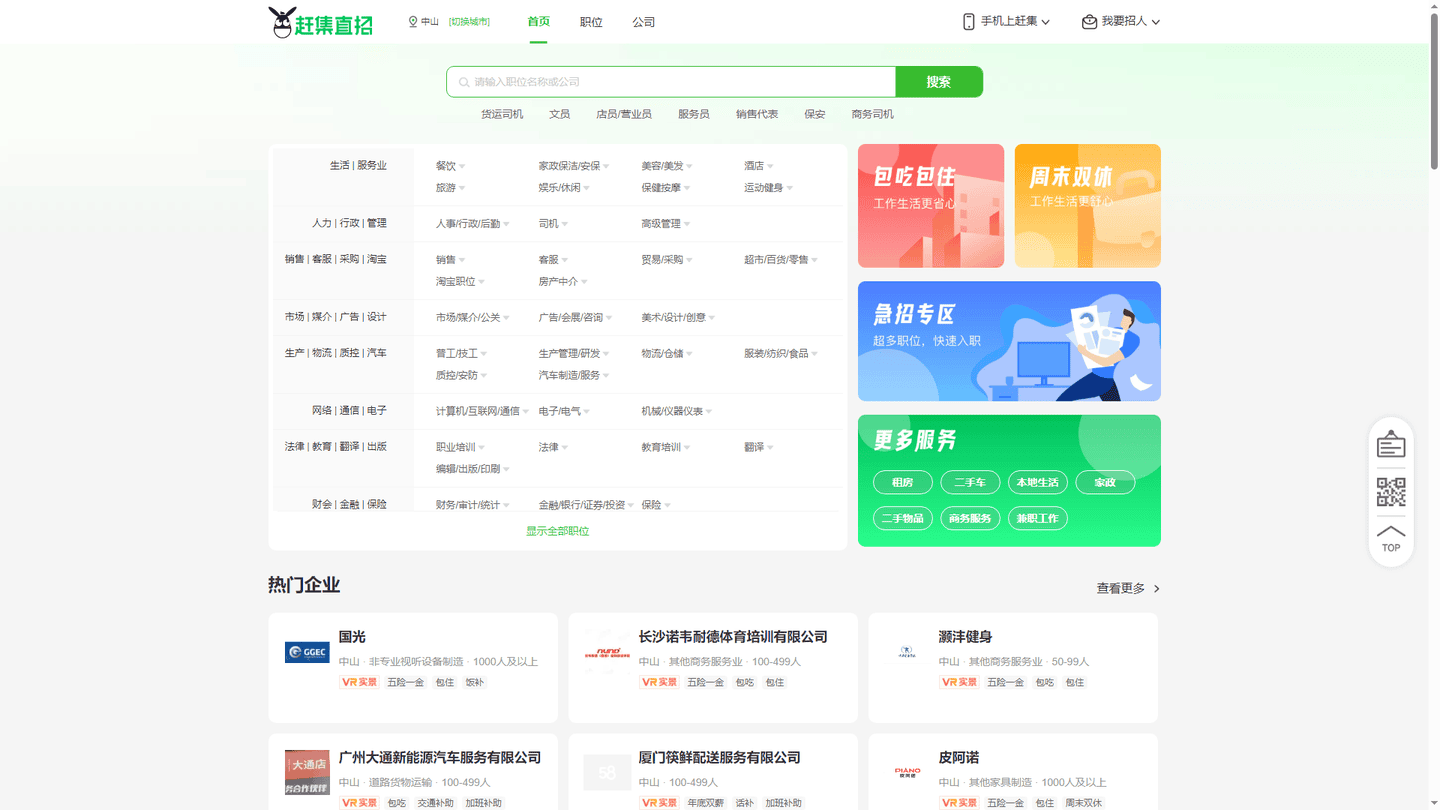Click the 本地生活 service button
The height and width of the screenshot is (810, 1440).
click(1038, 483)
